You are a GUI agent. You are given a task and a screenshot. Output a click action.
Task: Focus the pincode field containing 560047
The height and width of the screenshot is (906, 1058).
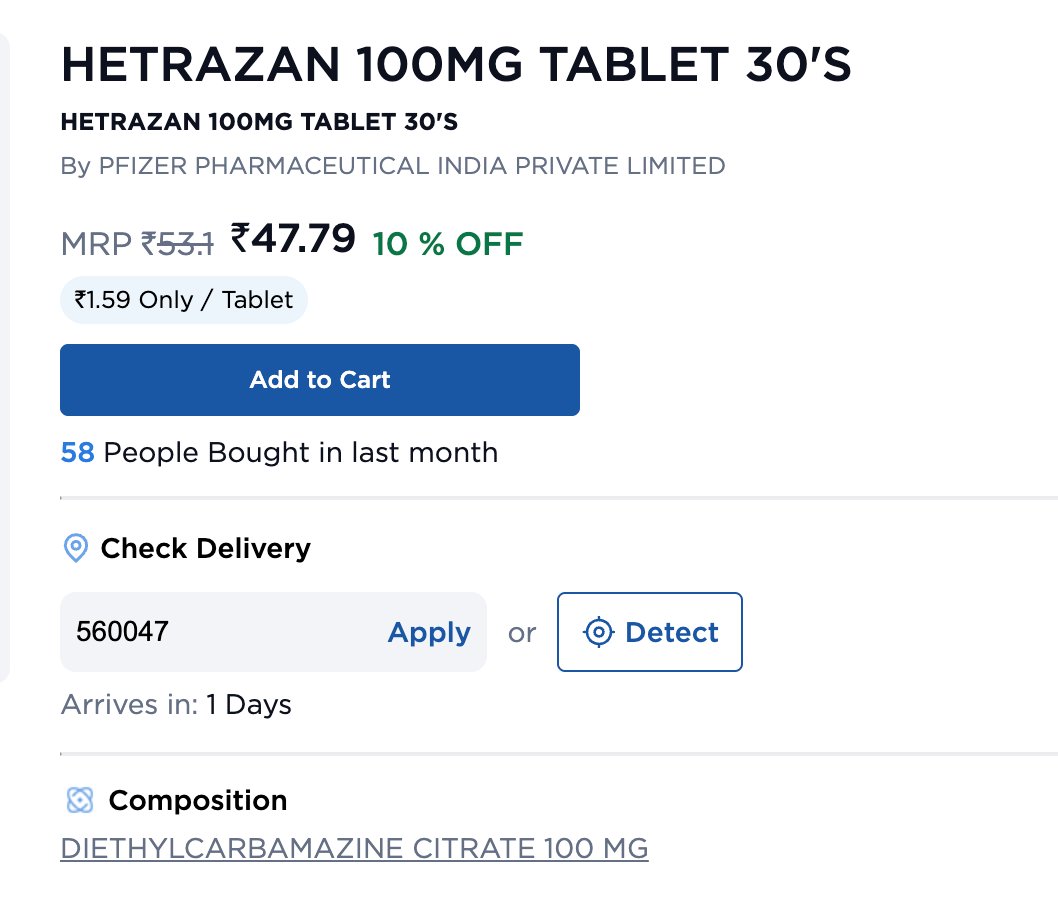[x=220, y=632]
